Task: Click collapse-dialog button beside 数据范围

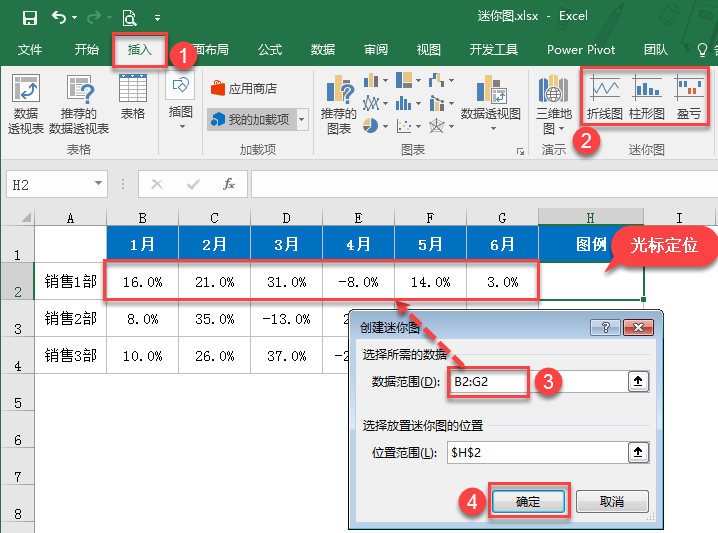Action: (x=638, y=381)
